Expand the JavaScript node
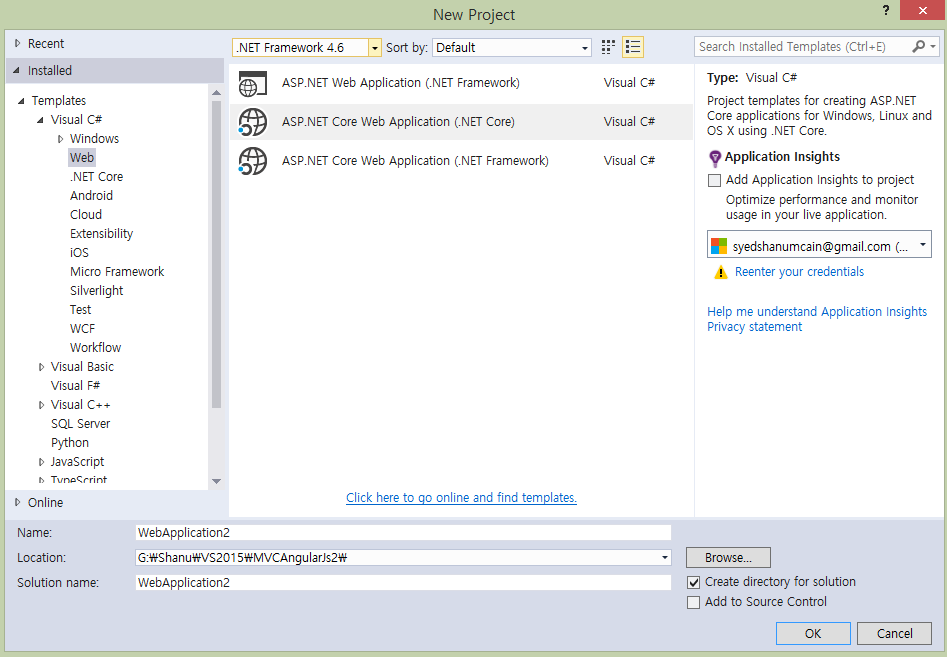 pyautogui.click(x=41, y=462)
